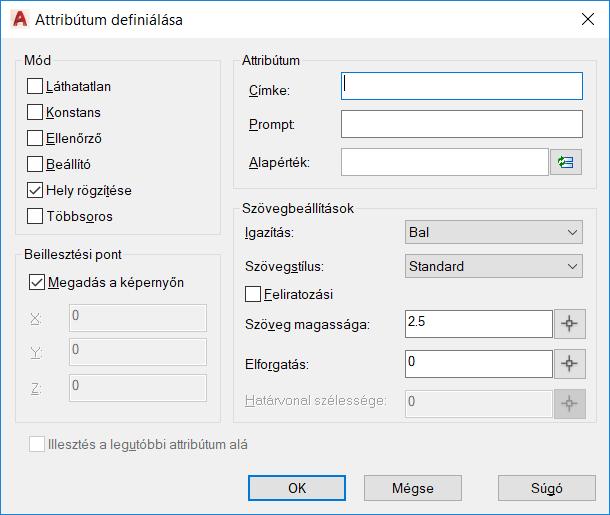This screenshot has height=515, width=610.
Task: Open the Igazítás dropdown showing Bal
Action: point(494,232)
